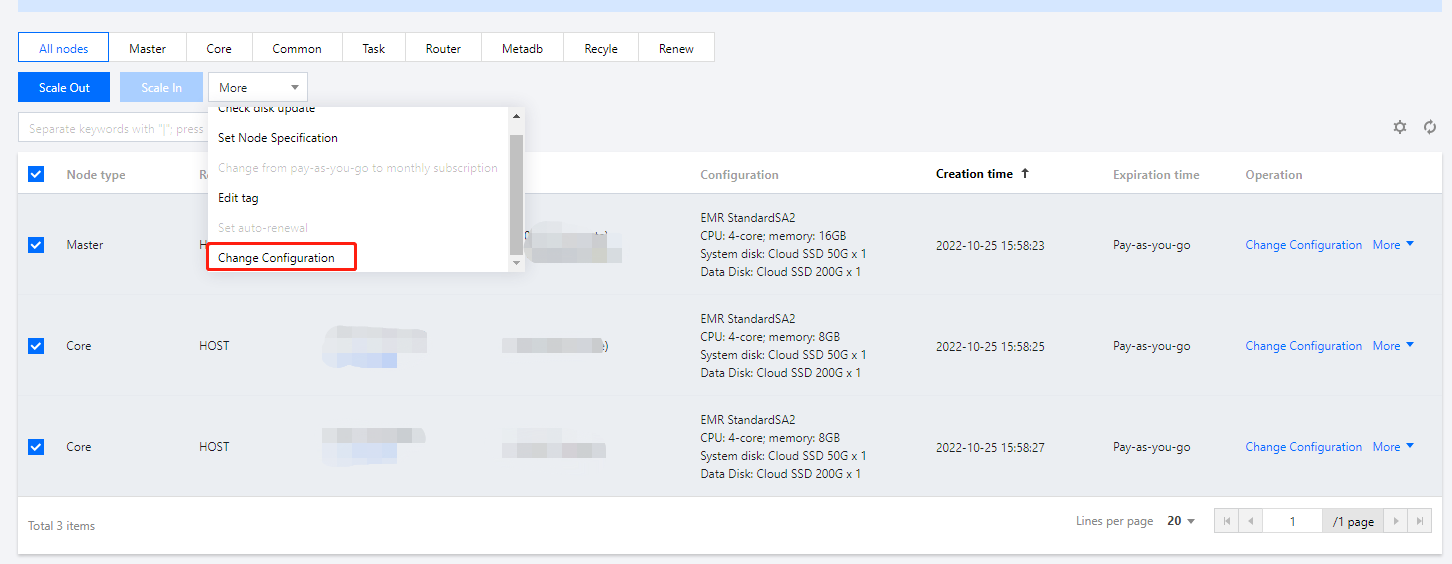Screen dimensions: 1452x564
Task: Refresh the node list
Action: click(x=1430, y=127)
